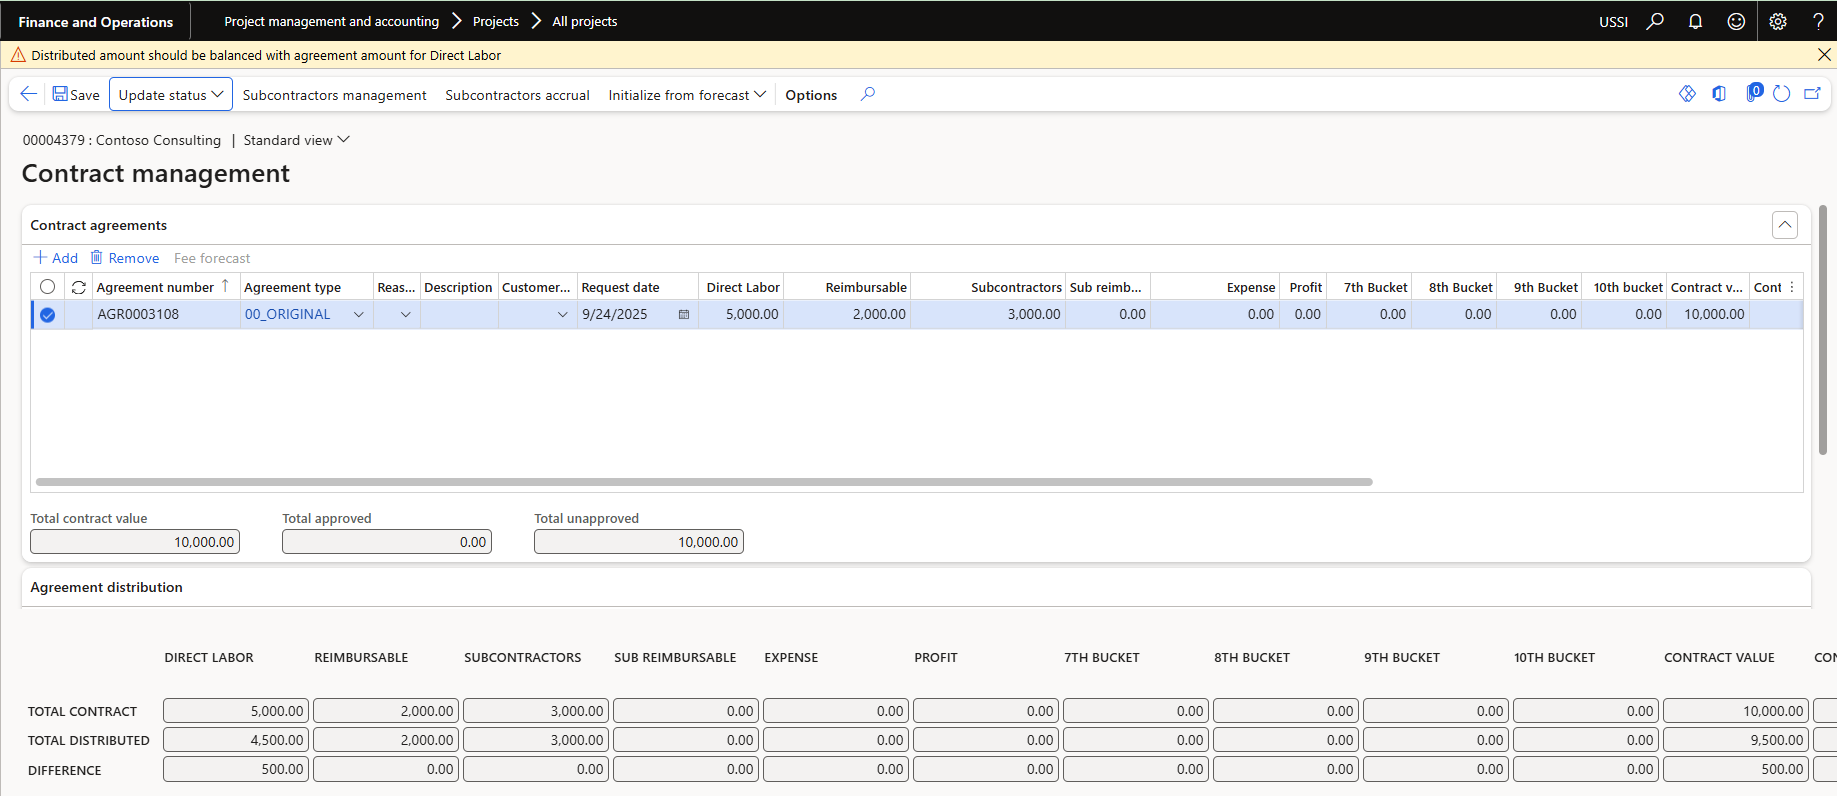Image resolution: width=1837 pixels, height=796 pixels.
Task: Expand the Initialize from forecast menu
Action: (x=686, y=95)
